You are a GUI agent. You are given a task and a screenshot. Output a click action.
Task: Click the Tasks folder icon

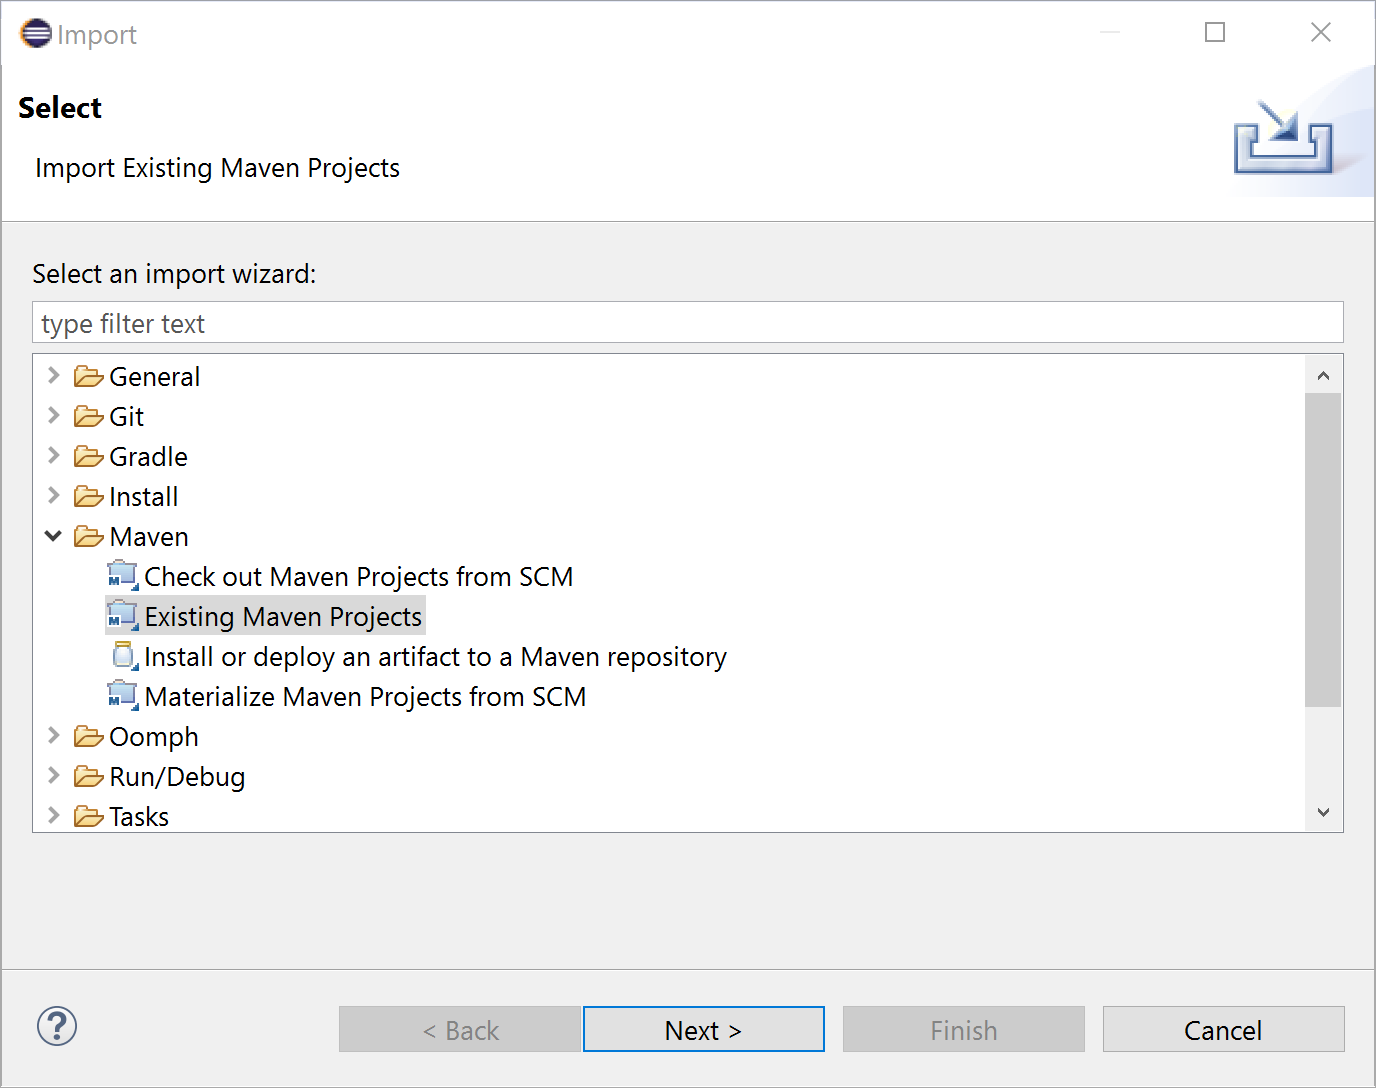point(89,817)
